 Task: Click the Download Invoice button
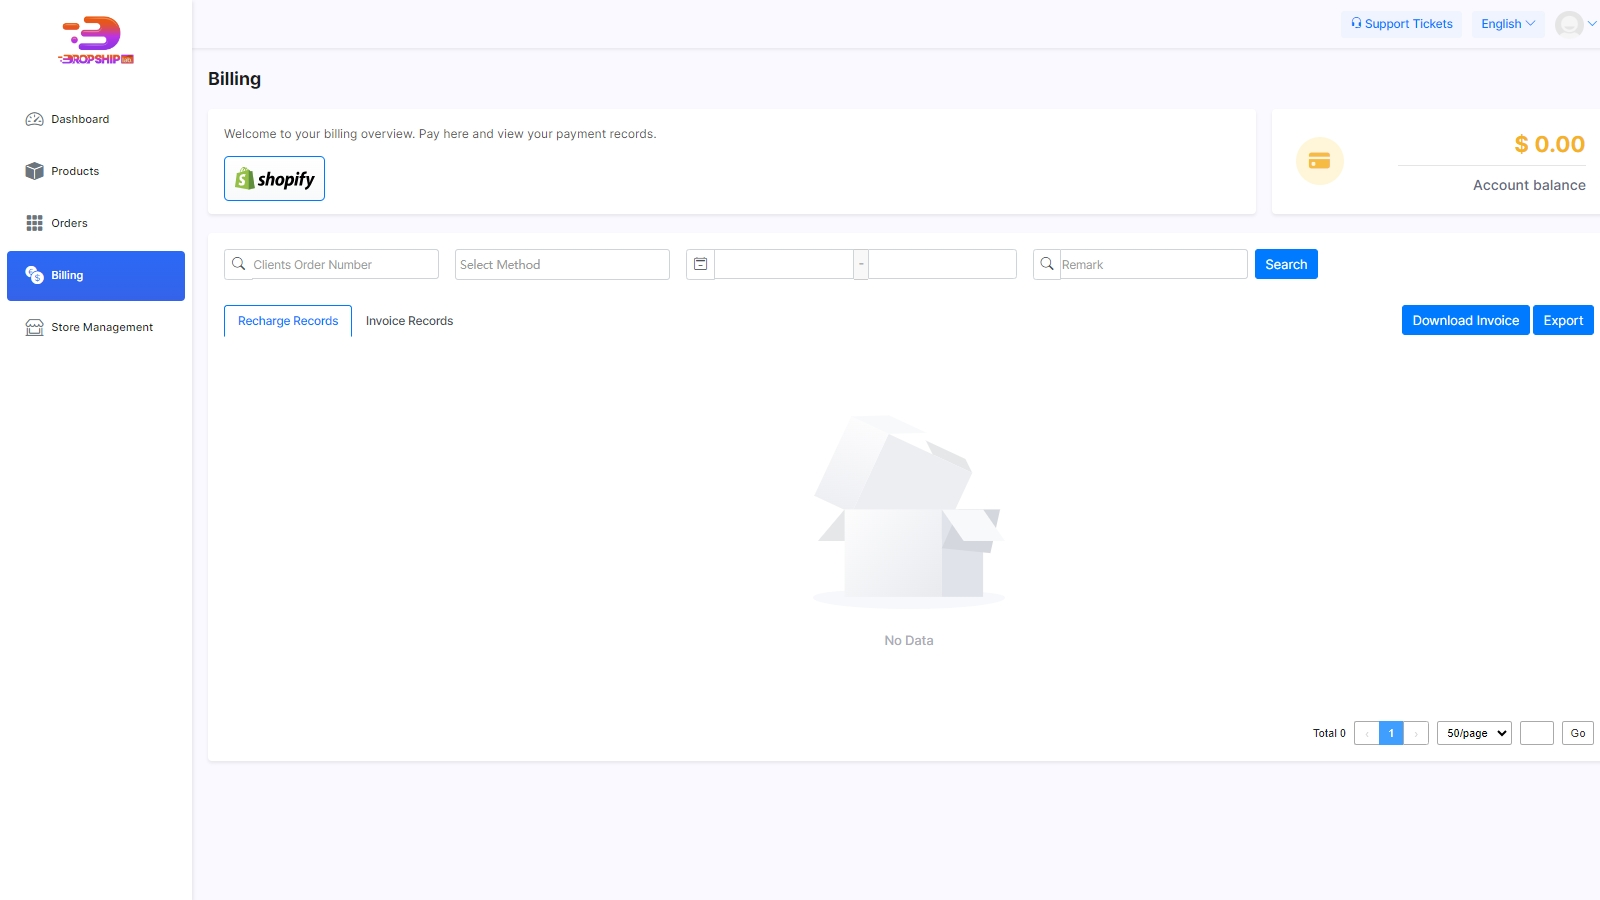click(x=1465, y=320)
